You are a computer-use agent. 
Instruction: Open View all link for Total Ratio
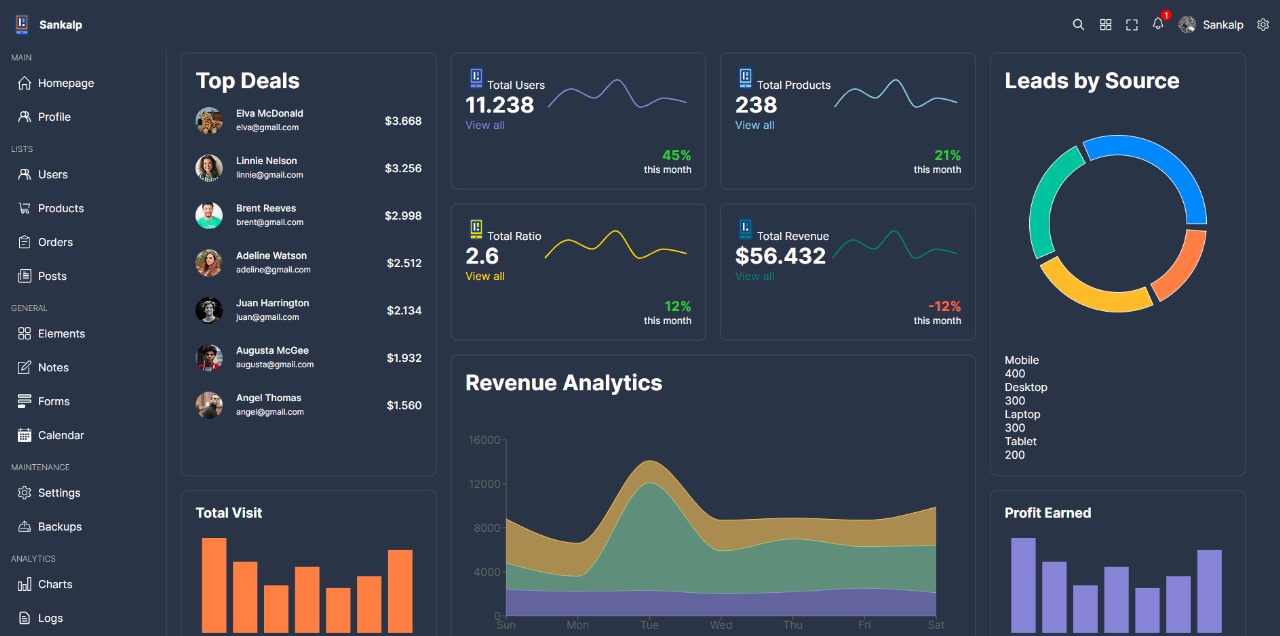click(x=485, y=277)
